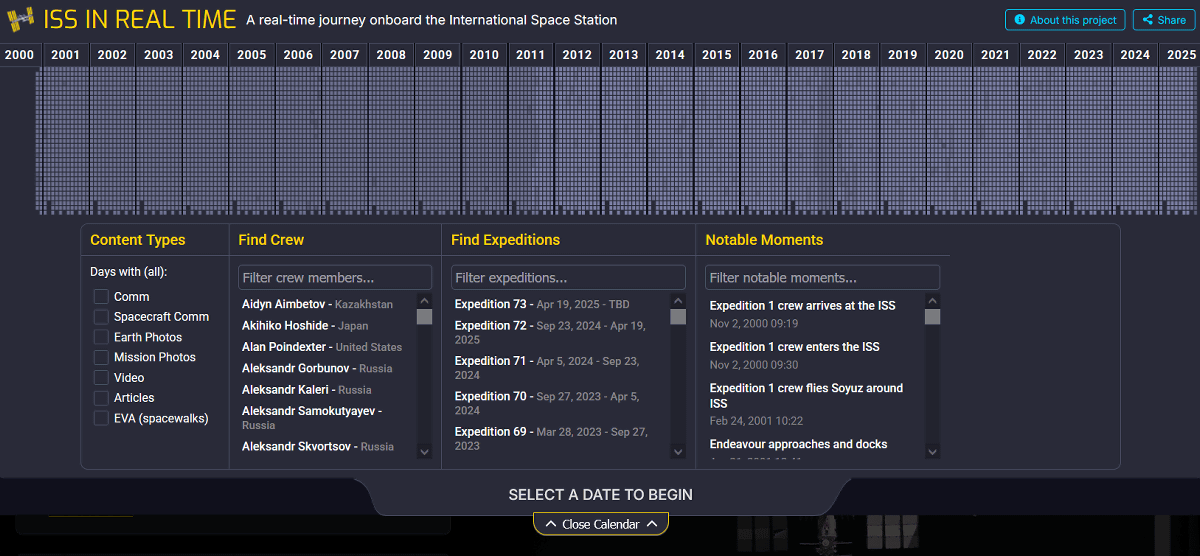The image size is (1200, 556).
Task: Click the ISS satellite logo icon
Action: pos(20,20)
